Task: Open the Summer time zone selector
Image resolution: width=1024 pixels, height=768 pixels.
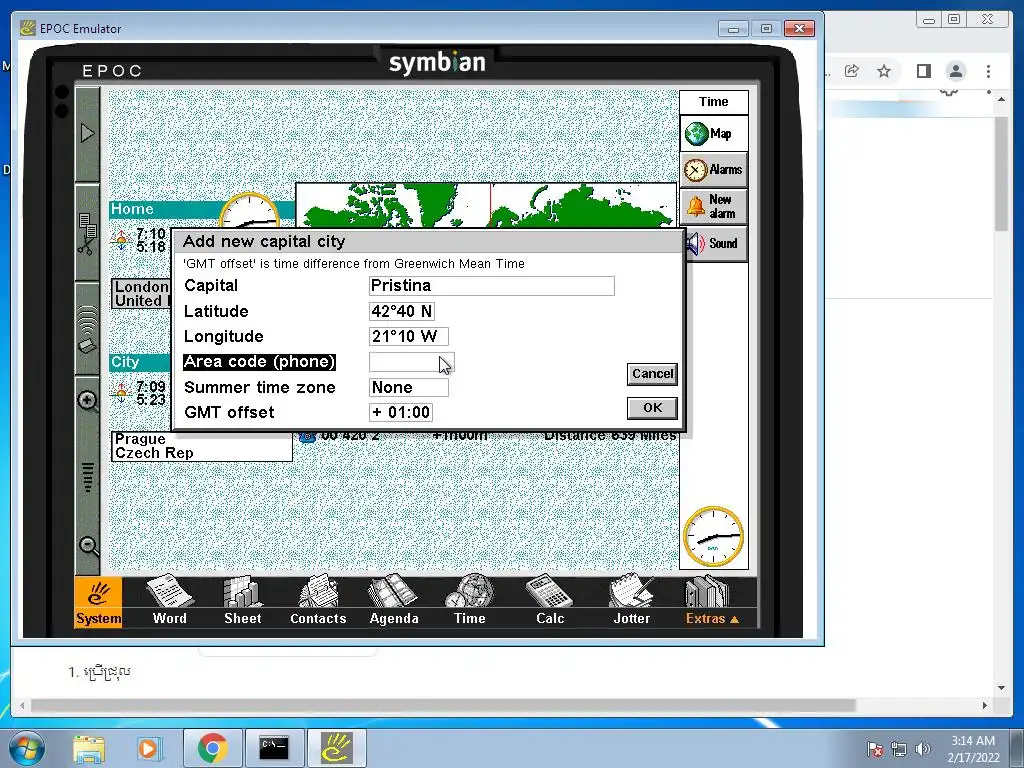Action: (409, 387)
